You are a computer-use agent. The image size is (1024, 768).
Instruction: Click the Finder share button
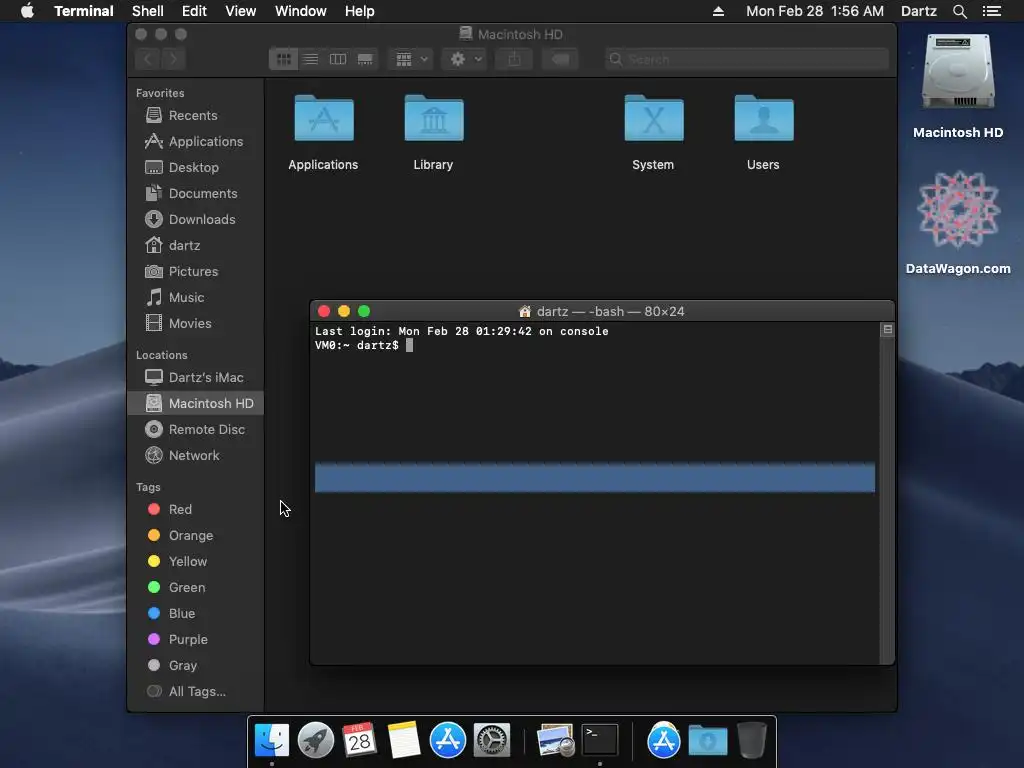(515, 59)
